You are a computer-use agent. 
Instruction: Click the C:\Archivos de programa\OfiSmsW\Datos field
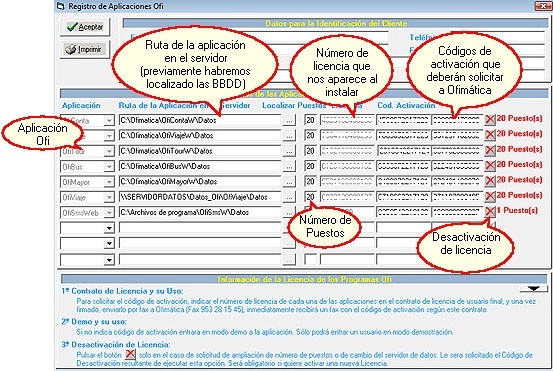tap(200, 212)
